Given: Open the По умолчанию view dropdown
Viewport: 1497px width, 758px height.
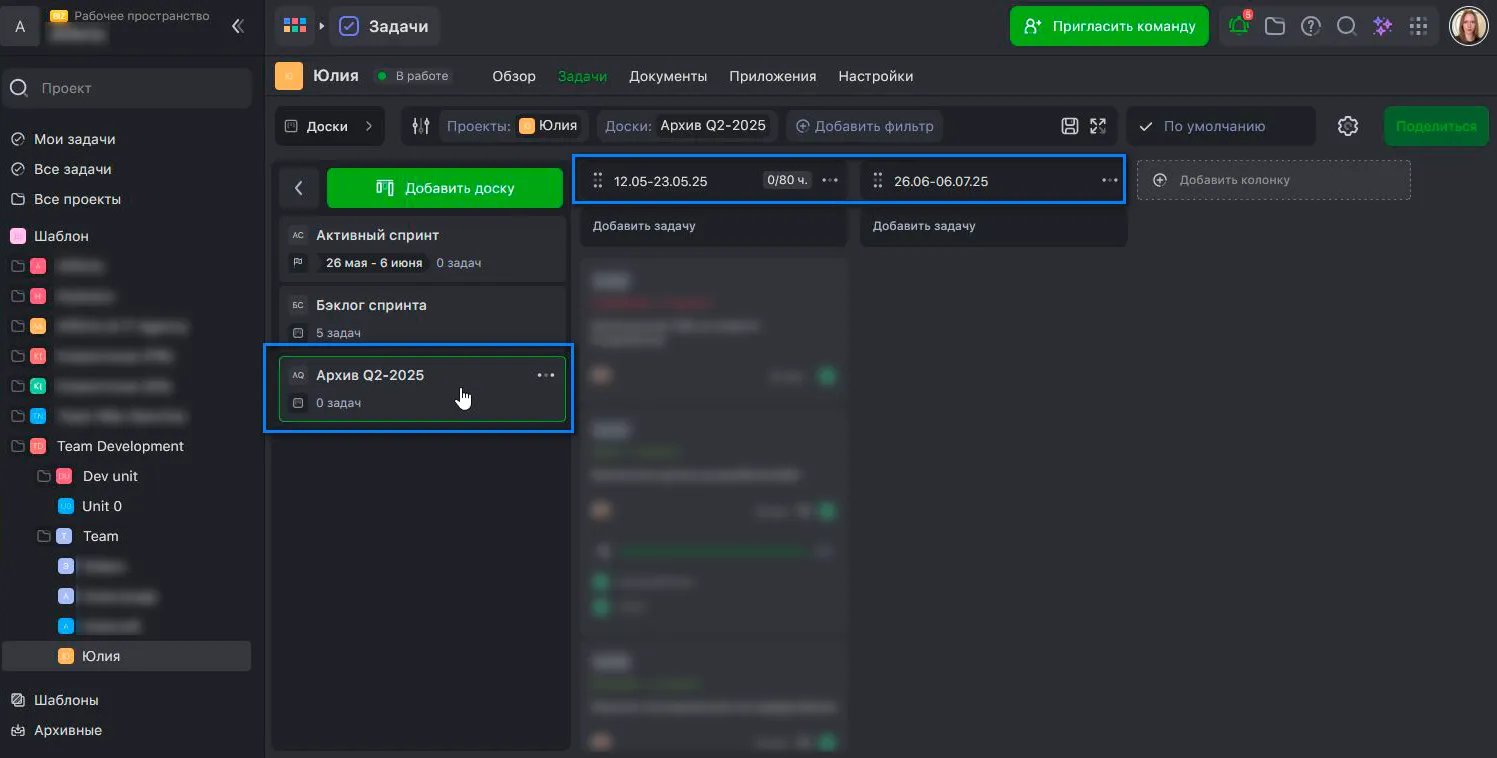Looking at the screenshot, I should [x=1221, y=126].
